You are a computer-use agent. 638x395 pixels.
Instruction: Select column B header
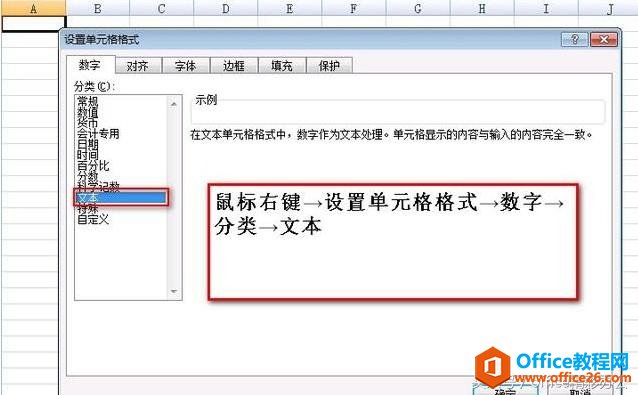(x=98, y=8)
